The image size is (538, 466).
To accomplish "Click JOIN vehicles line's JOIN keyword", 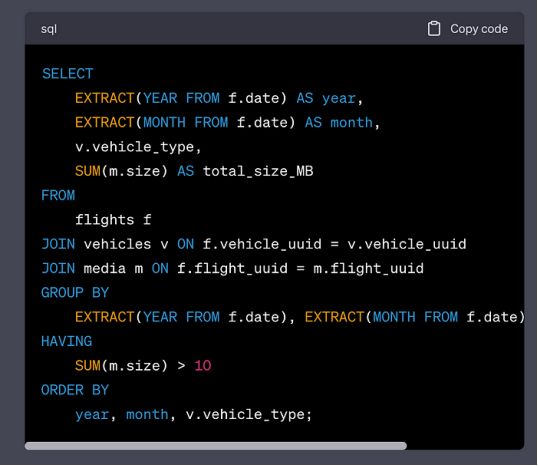I will click(x=58, y=244).
